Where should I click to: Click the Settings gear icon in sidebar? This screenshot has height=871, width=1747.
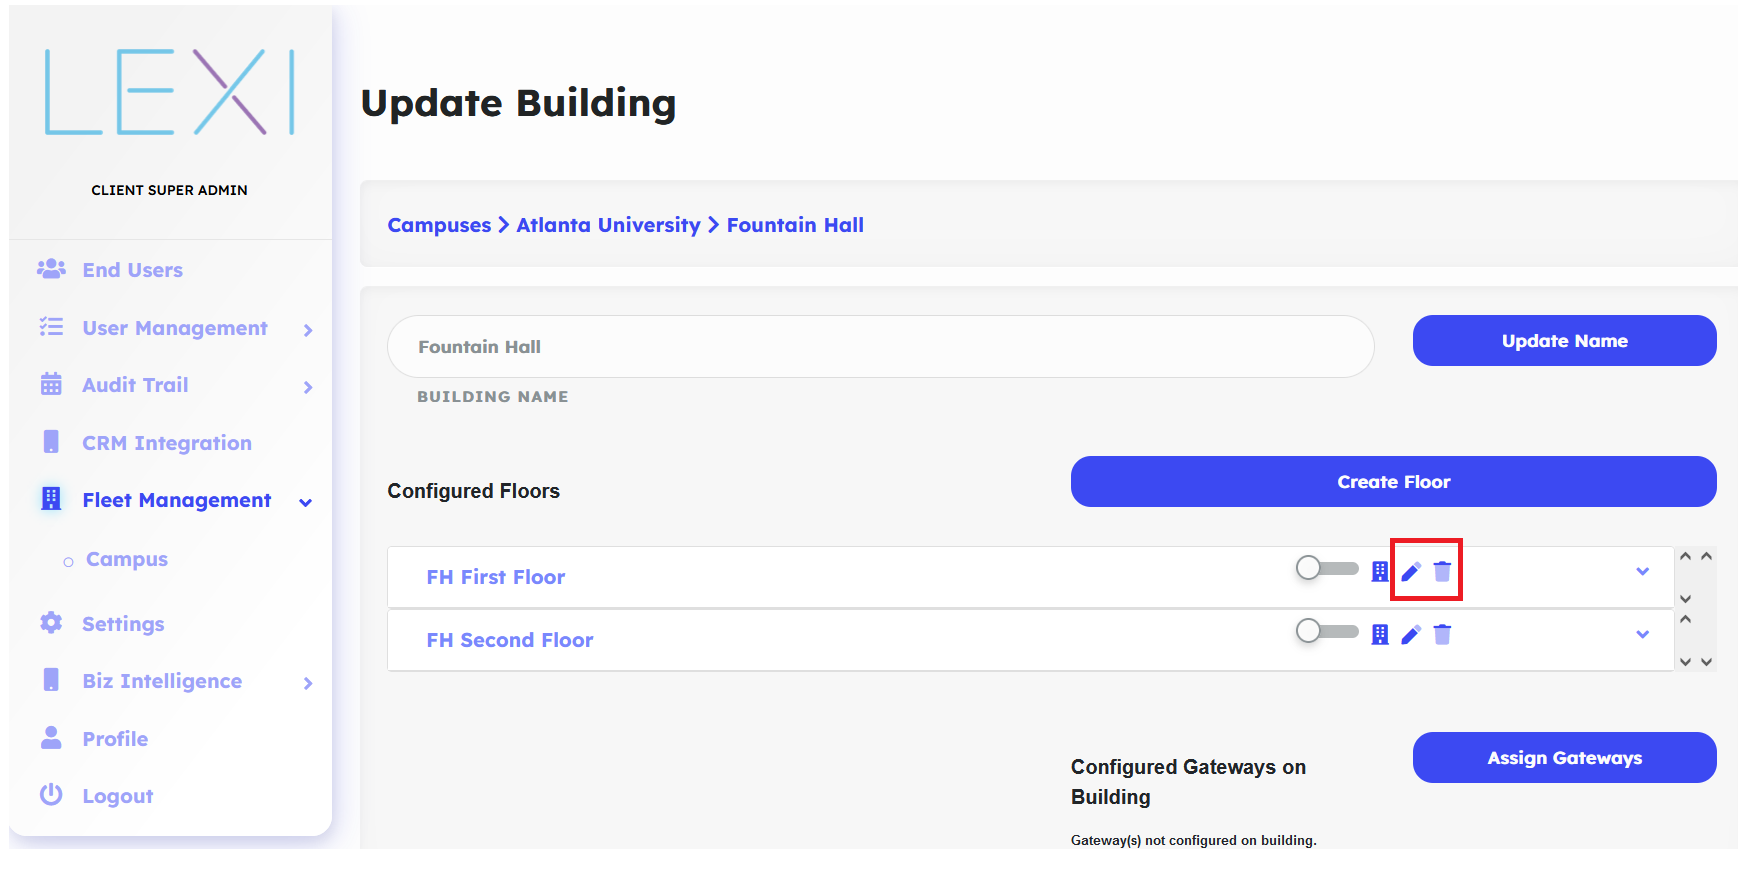coord(51,623)
